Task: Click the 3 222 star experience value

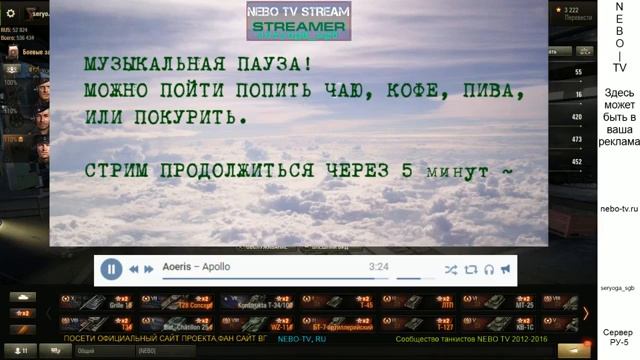Action: point(571,10)
